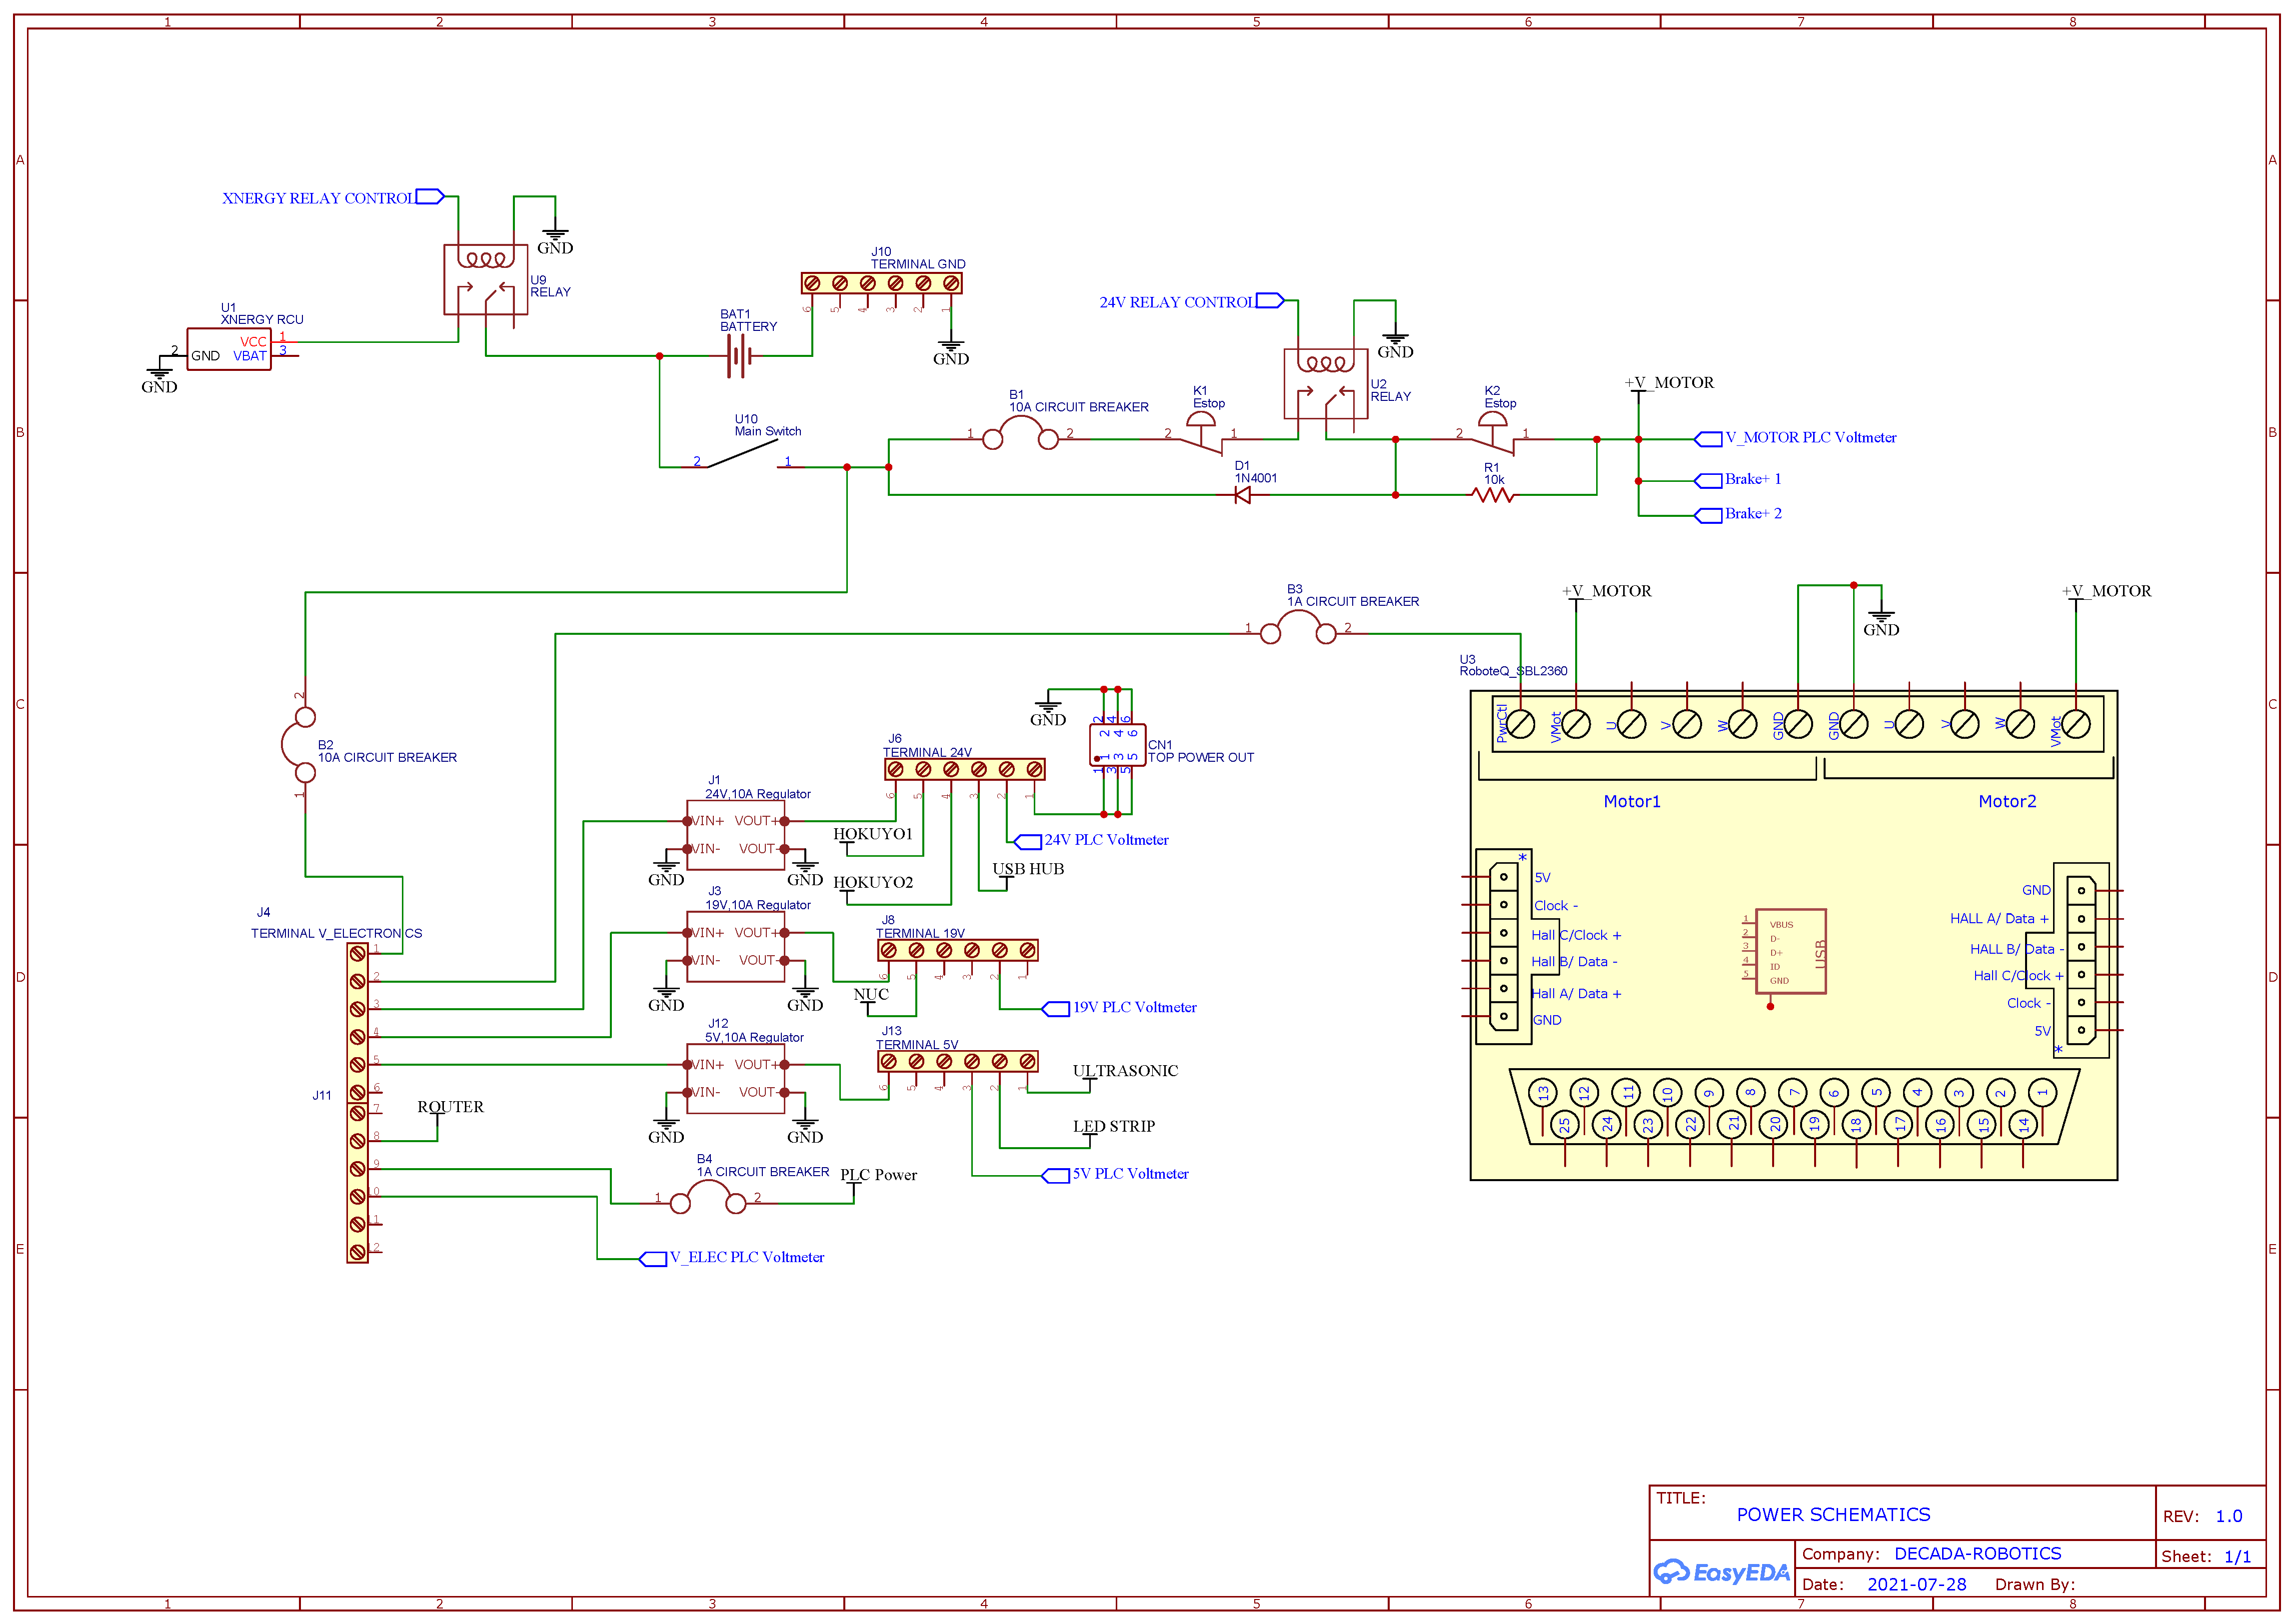Click the HOKUYO1 net label
The width and height of the screenshot is (2294, 1624).
873,834
